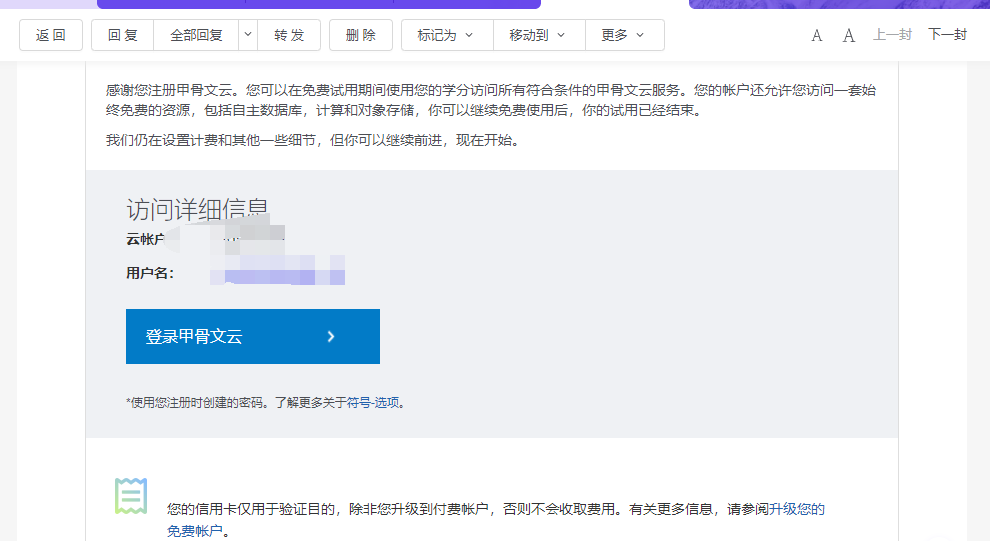990x541 pixels.
Task: Go to previous email 上一封
Action: [892, 35]
